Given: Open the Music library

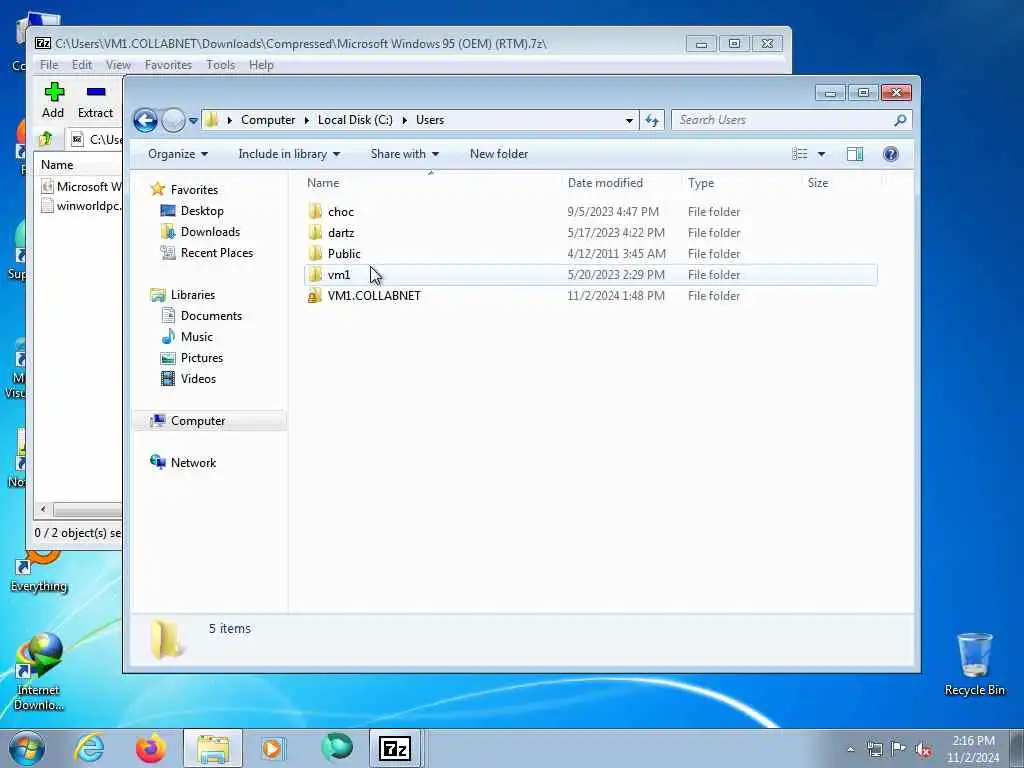Looking at the screenshot, I should coord(197,337).
